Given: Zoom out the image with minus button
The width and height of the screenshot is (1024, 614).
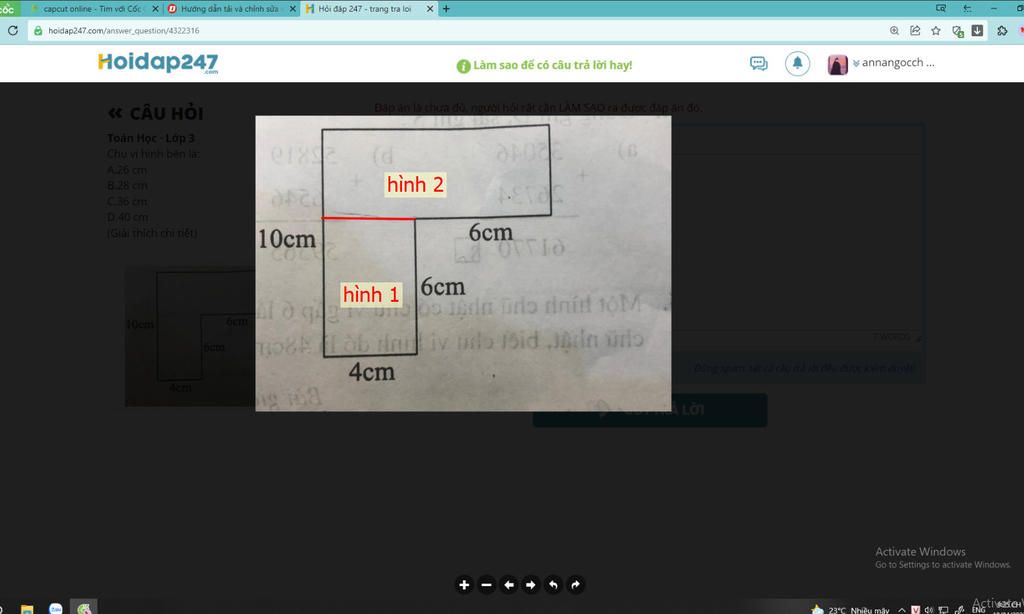Looking at the screenshot, I should coord(486,585).
